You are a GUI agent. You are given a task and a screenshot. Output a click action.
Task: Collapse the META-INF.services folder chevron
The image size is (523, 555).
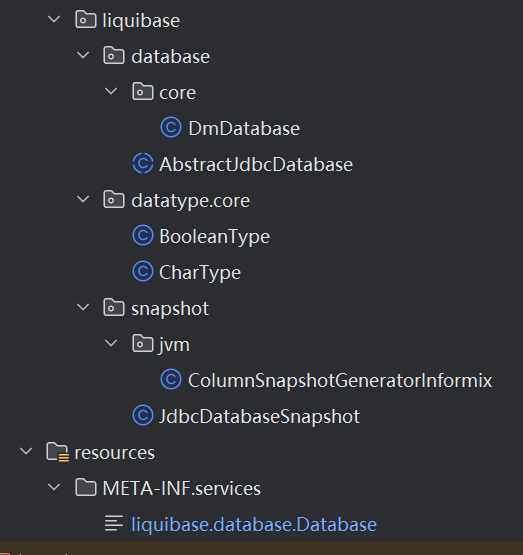pyautogui.click(x=54, y=487)
